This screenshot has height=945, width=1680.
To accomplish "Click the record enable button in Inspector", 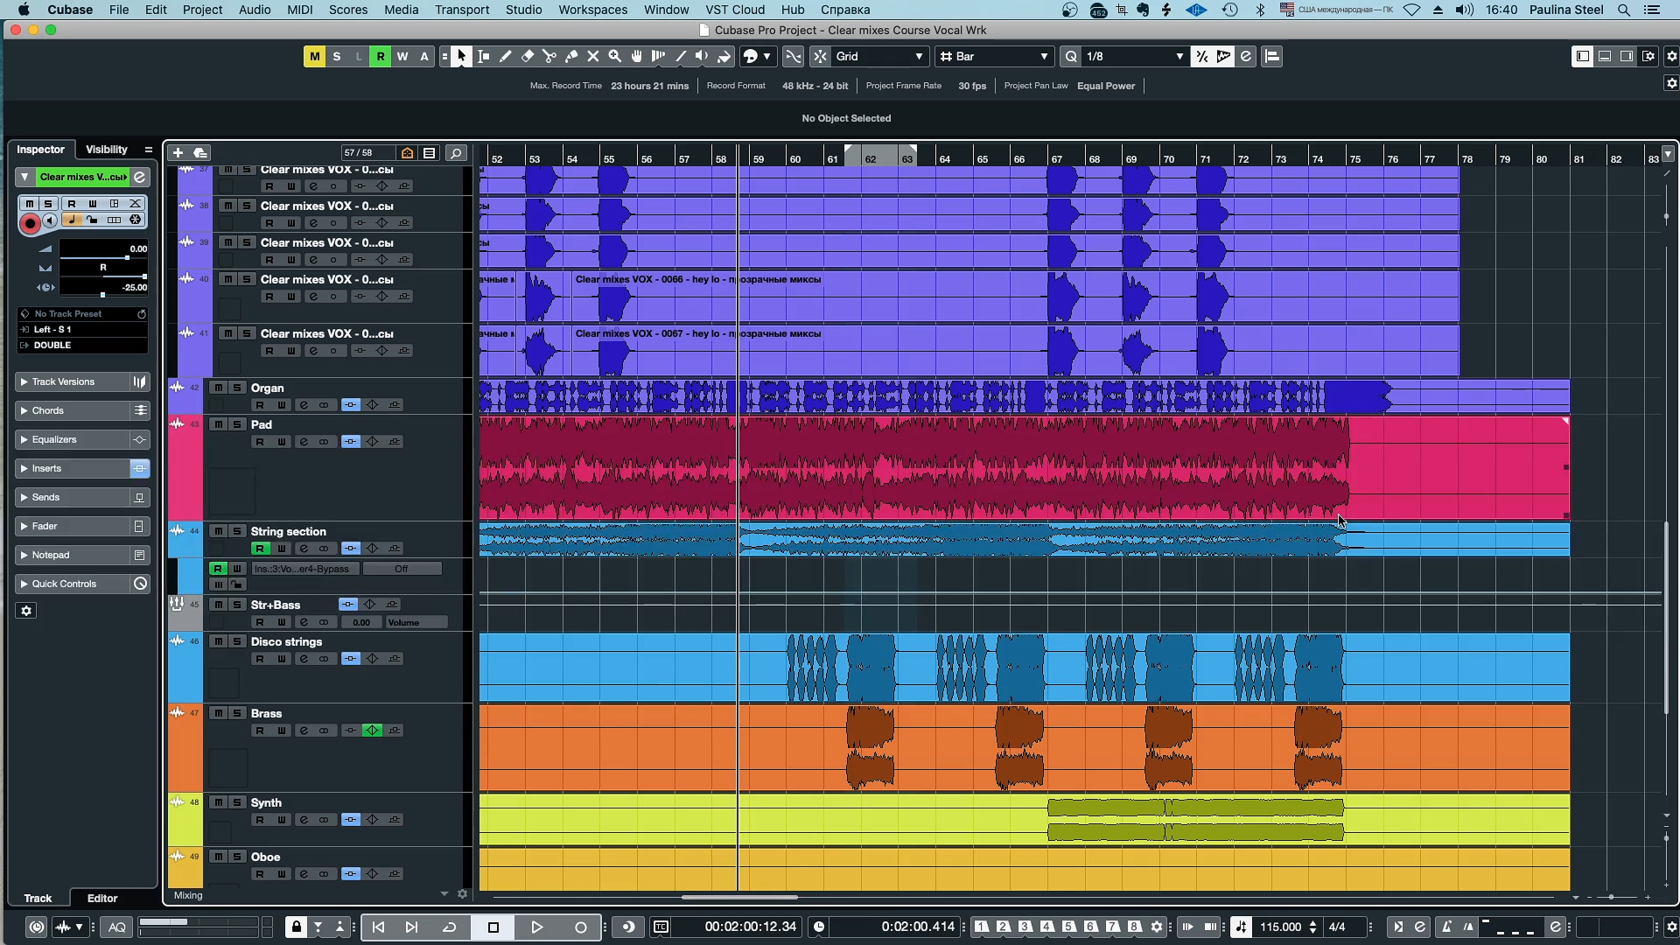I will pyautogui.click(x=30, y=224).
